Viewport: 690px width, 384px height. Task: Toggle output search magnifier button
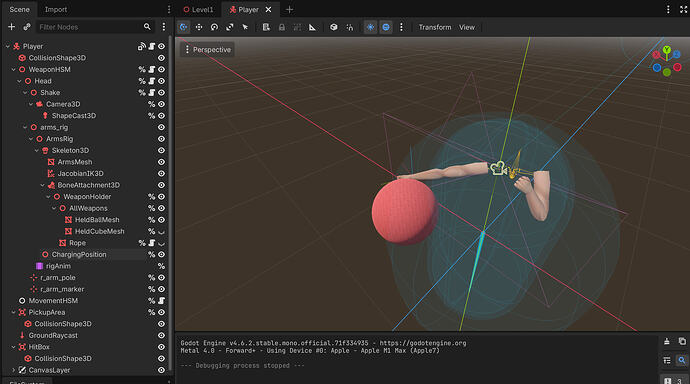click(682, 360)
